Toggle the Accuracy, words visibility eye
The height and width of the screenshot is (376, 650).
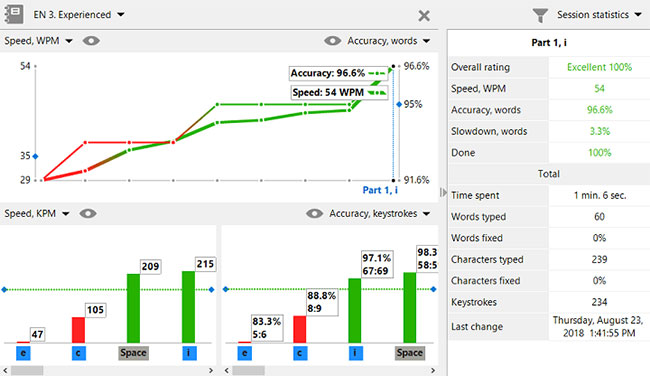332,41
